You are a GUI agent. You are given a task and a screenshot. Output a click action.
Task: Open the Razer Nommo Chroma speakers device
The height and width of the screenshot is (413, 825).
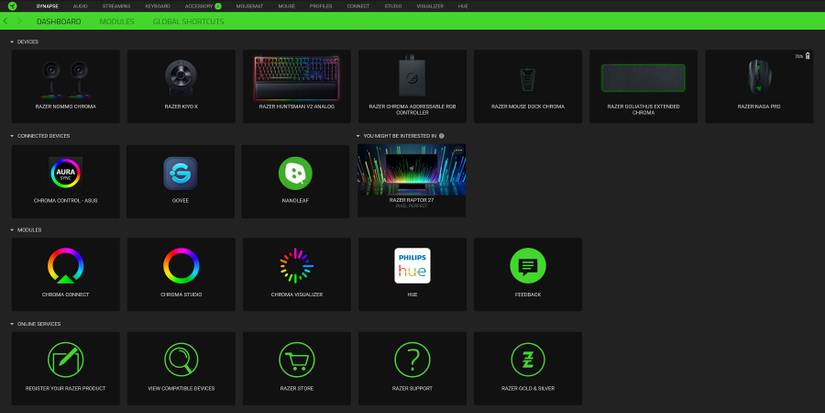66,86
